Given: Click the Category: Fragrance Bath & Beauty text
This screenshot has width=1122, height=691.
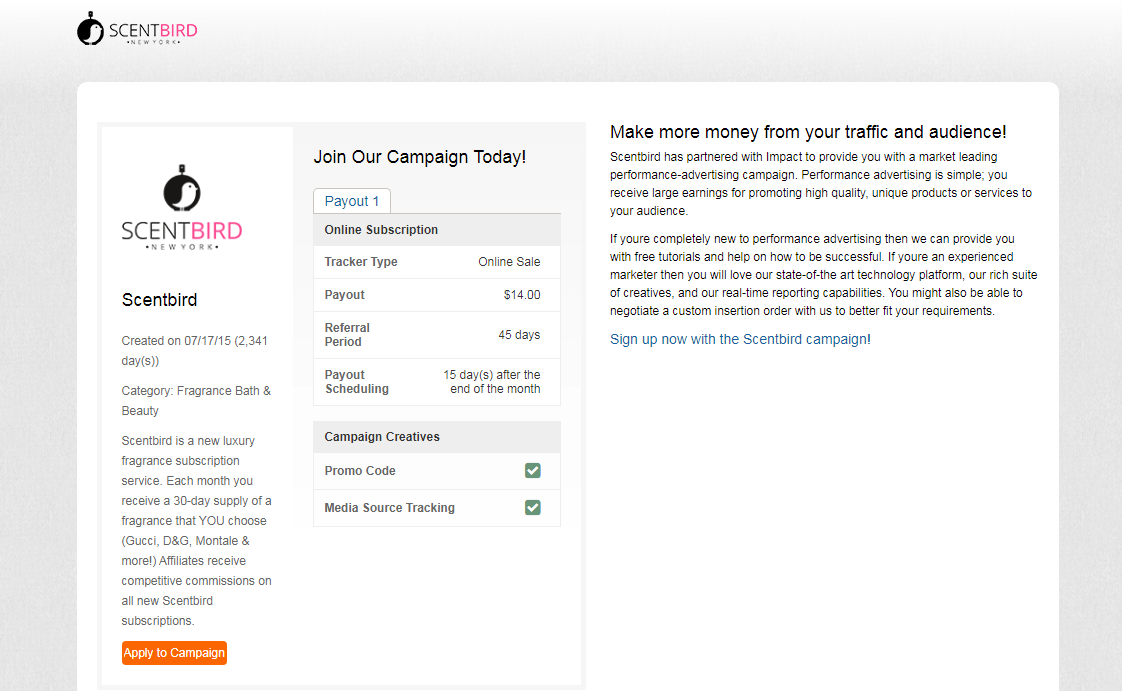Looking at the screenshot, I should click(196, 401).
